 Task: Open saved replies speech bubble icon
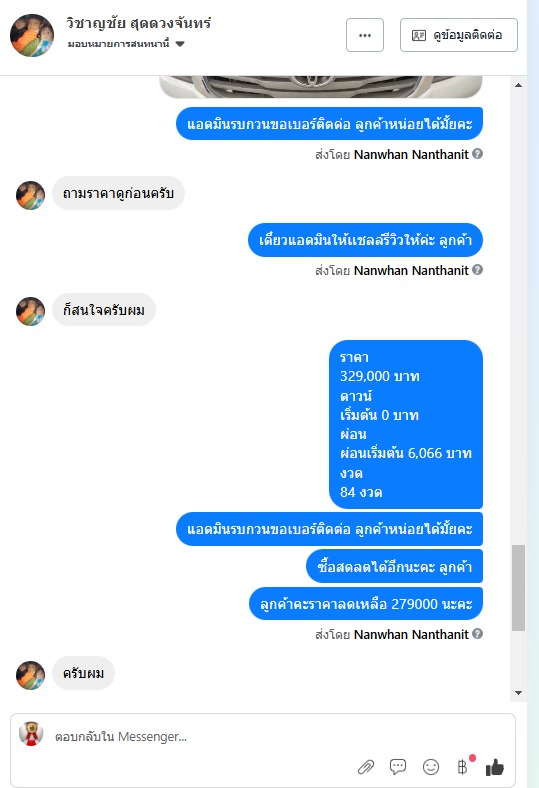click(x=398, y=767)
